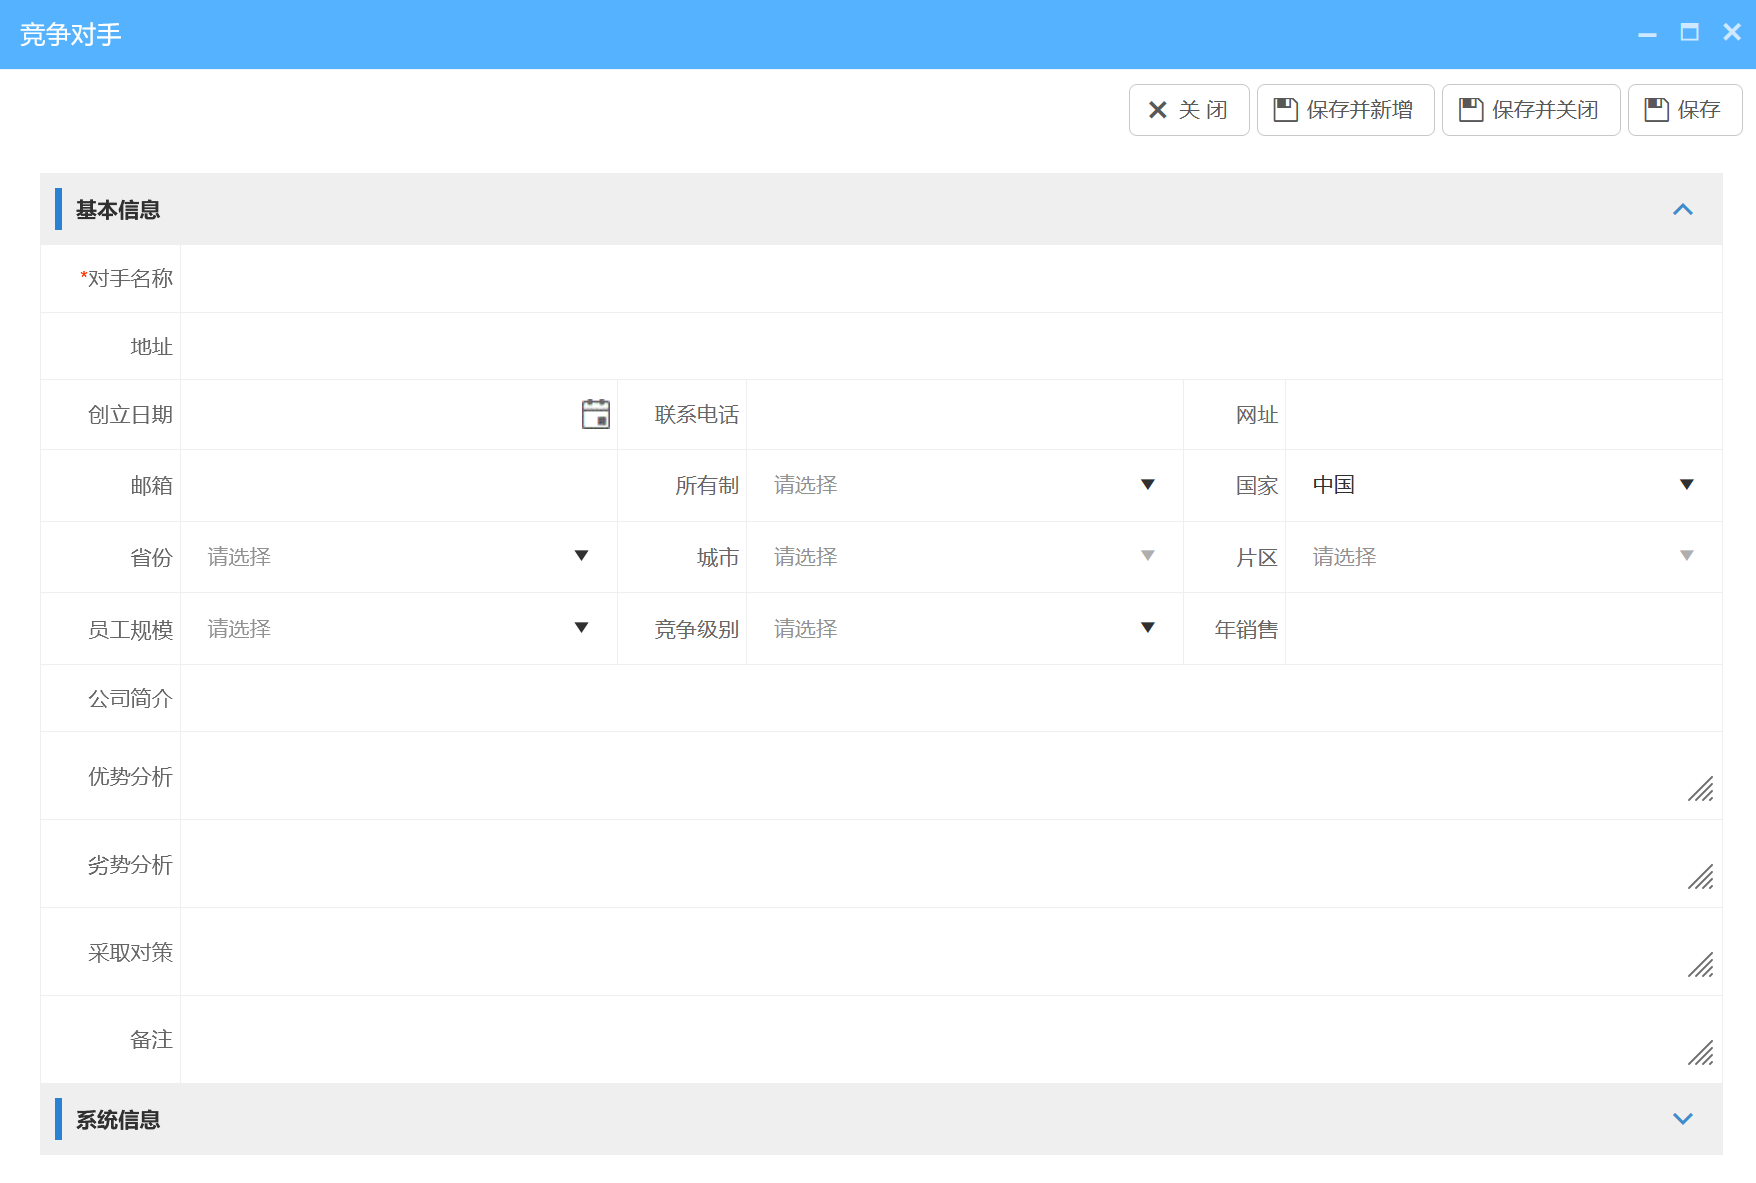Collapse the 基本信息 section
This screenshot has height=1183, width=1756.
tap(1684, 210)
